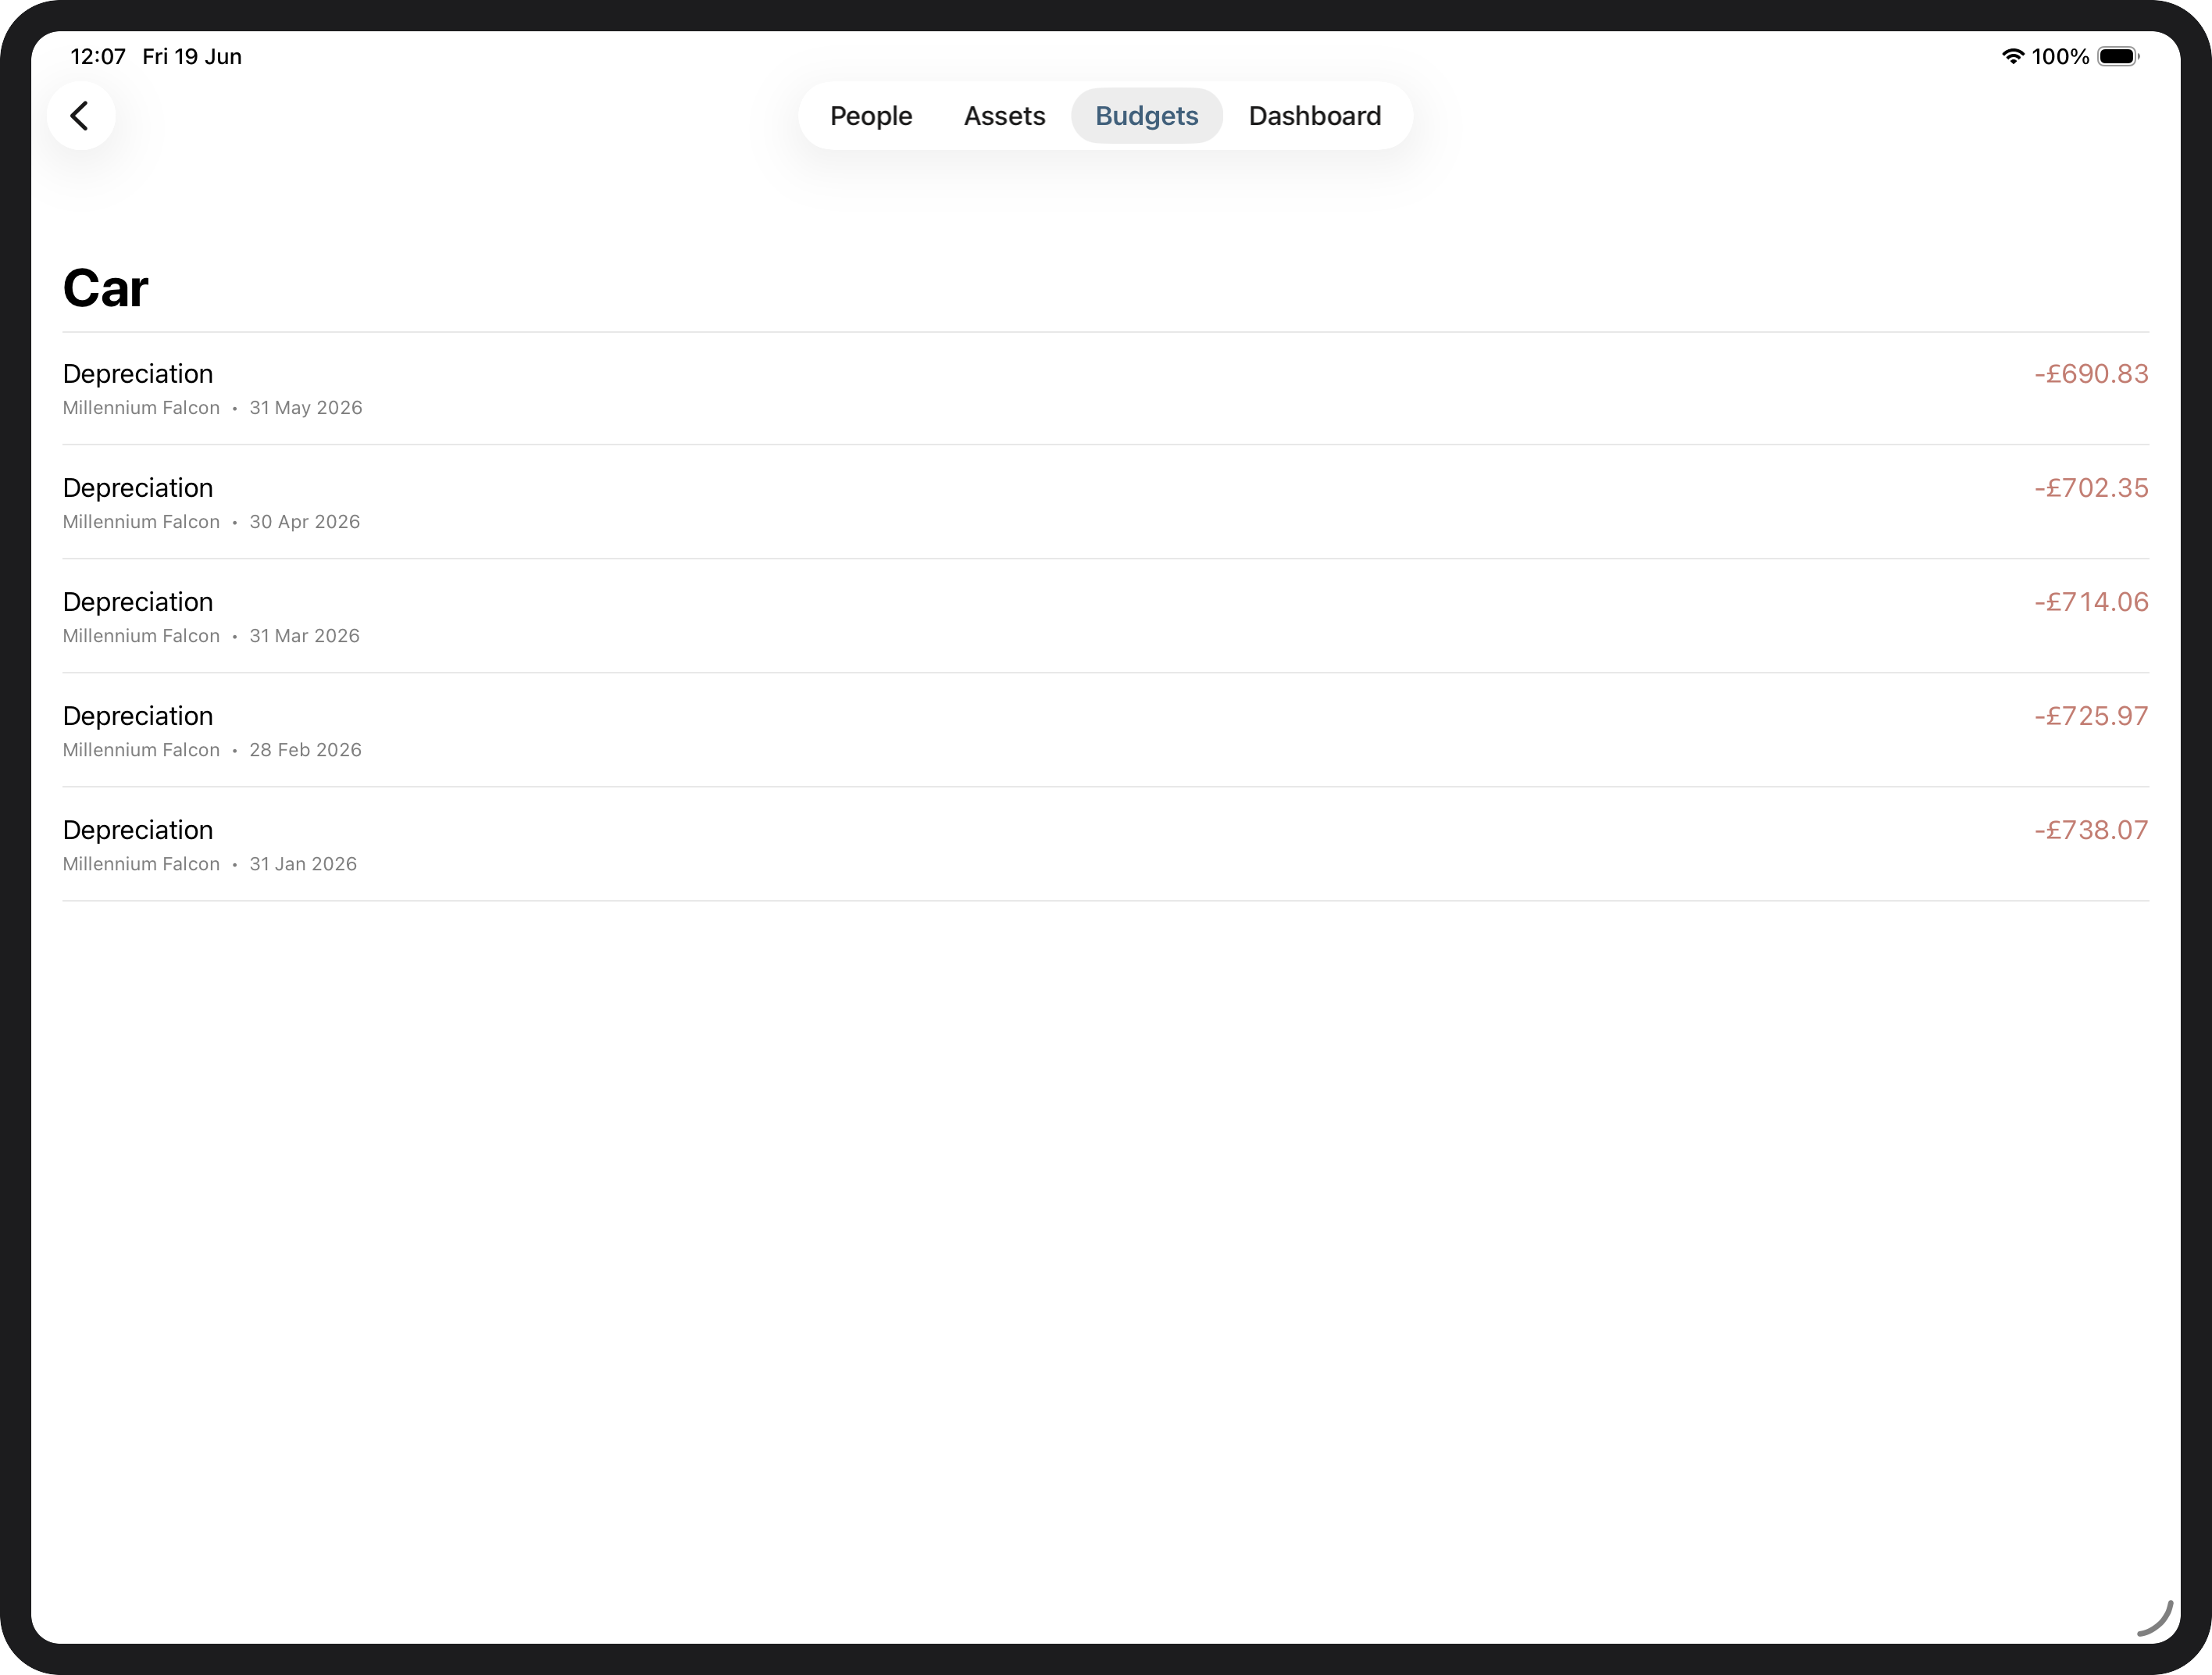Open the 31 May 2026 Depreciation entry

1105,389
